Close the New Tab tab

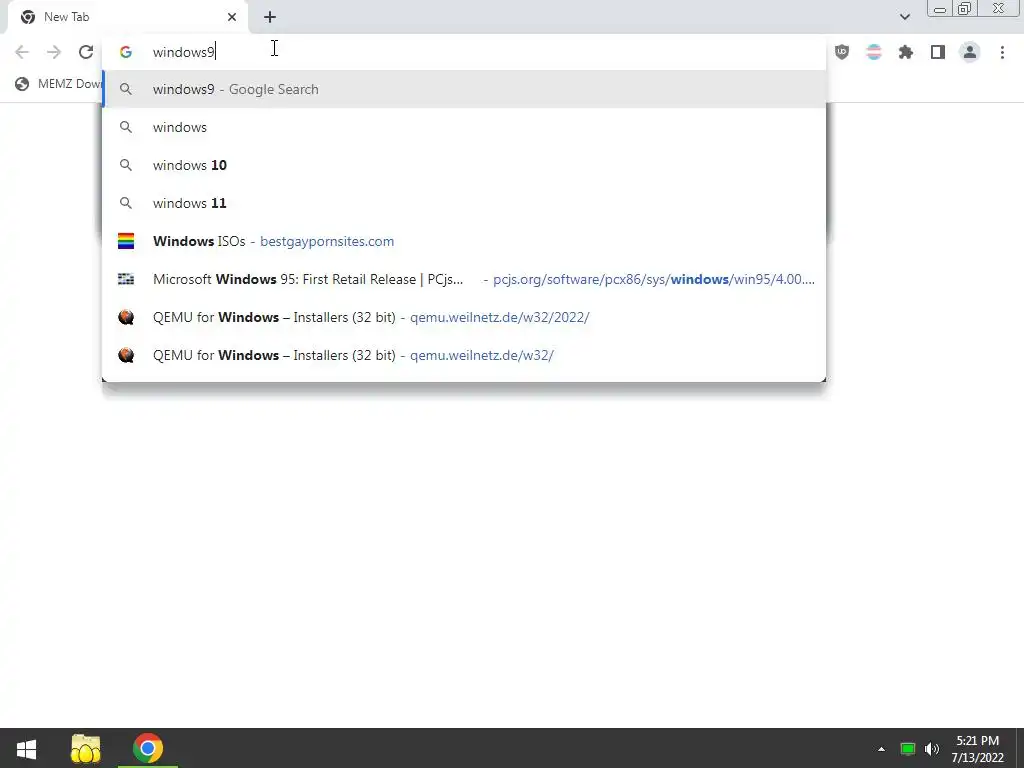(232, 17)
